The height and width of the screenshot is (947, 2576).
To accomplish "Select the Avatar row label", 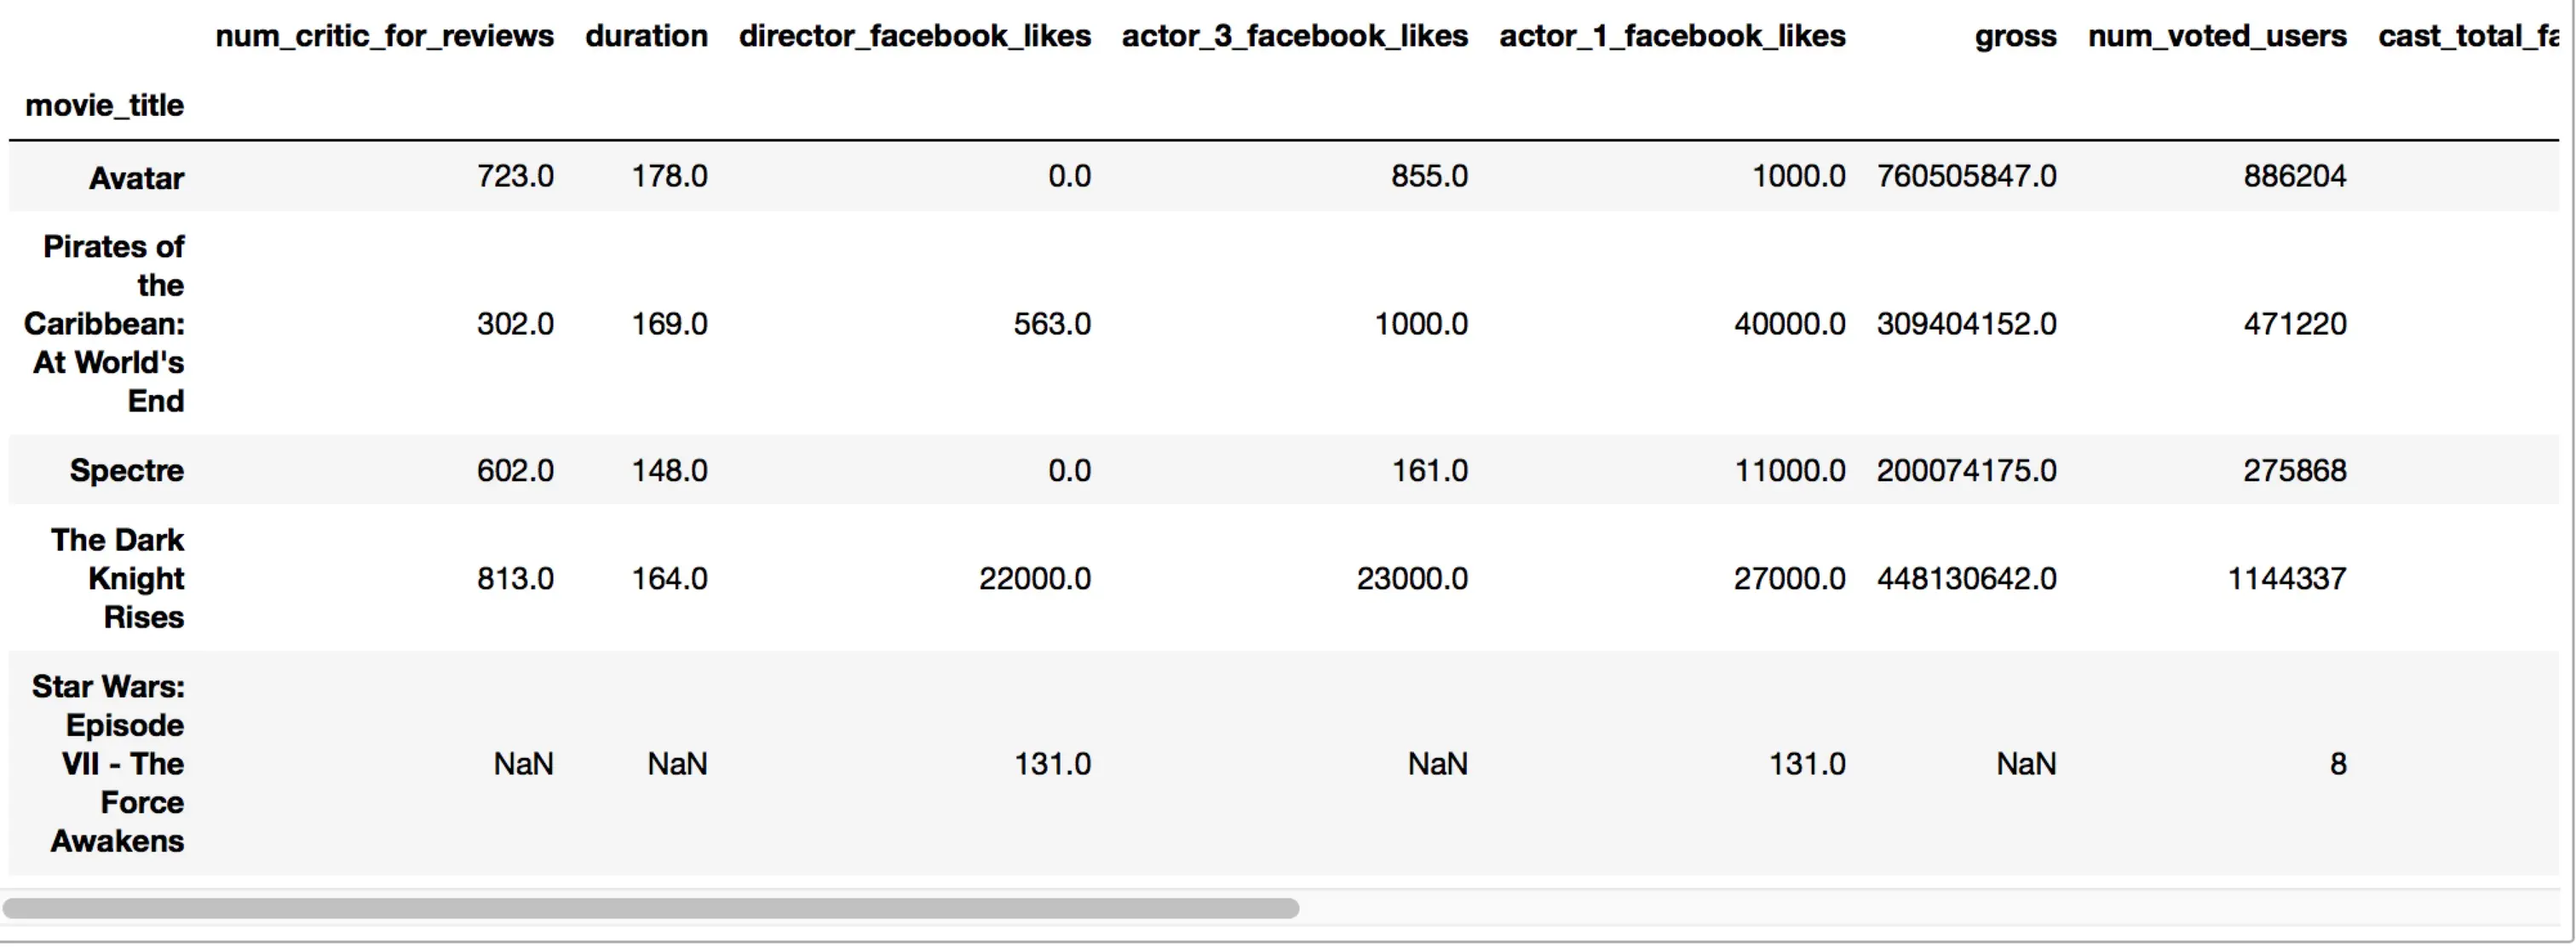I will point(136,178).
